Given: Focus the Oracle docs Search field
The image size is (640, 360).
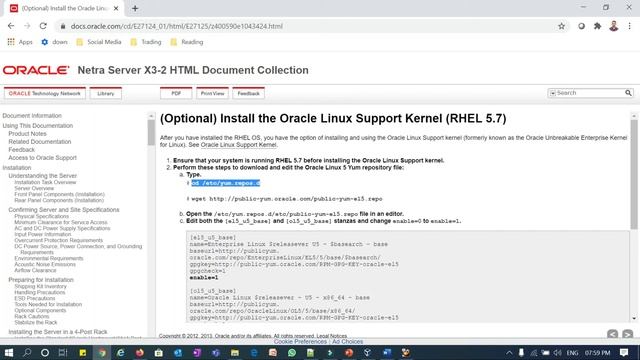Looking at the screenshot, I should [x=589, y=93].
